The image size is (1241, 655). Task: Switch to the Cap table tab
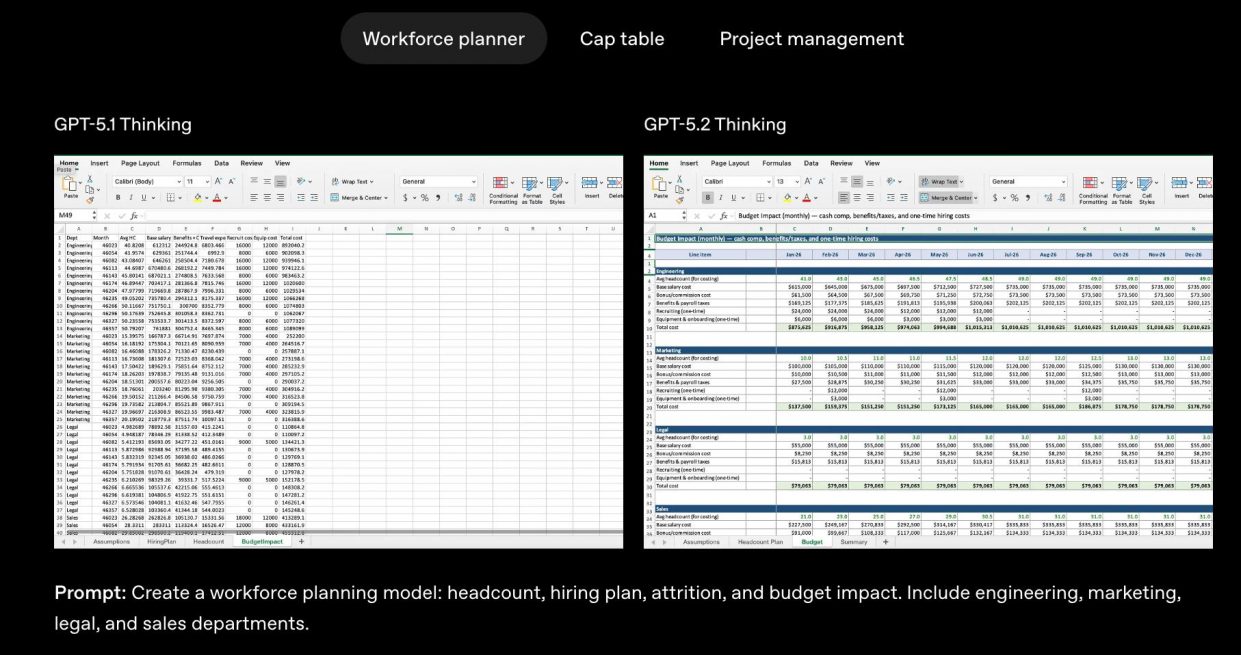[x=622, y=39]
